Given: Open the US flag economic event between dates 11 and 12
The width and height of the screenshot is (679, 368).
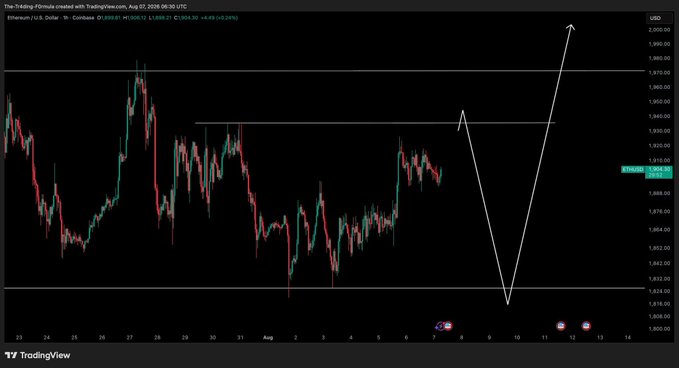Looking at the screenshot, I should pos(561,326).
